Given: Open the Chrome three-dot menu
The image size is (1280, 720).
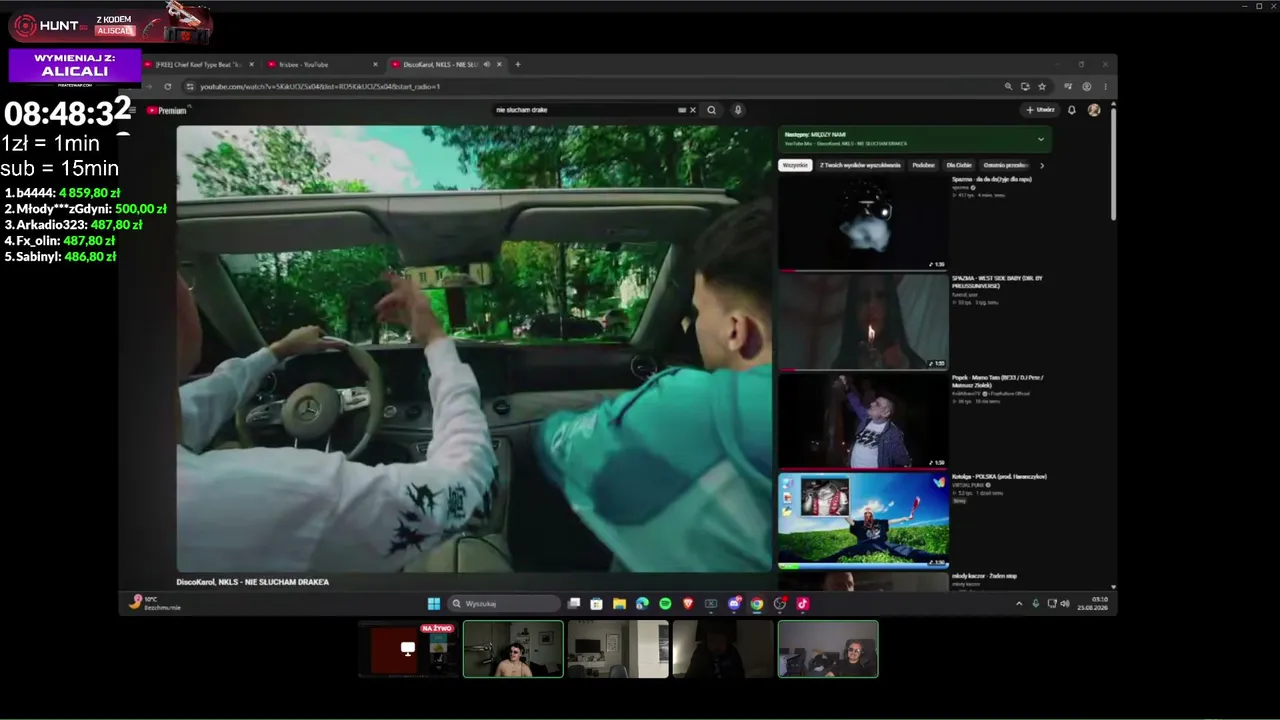Looking at the screenshot, I should tap(1105, 87).
